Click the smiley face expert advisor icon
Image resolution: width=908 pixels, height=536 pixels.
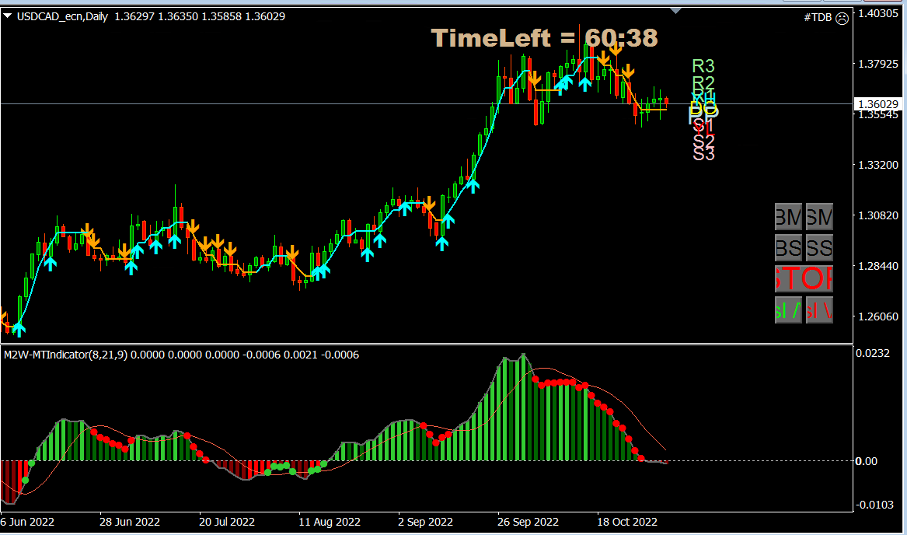click(x=842, y=18)
